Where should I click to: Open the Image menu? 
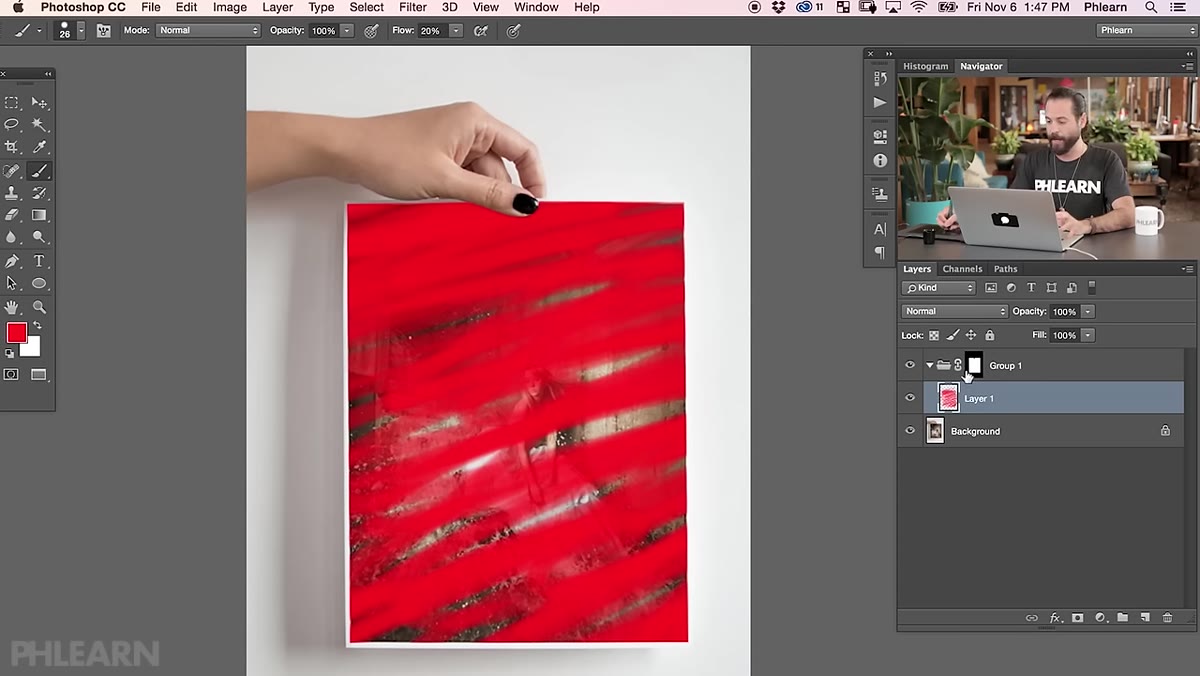230,7
